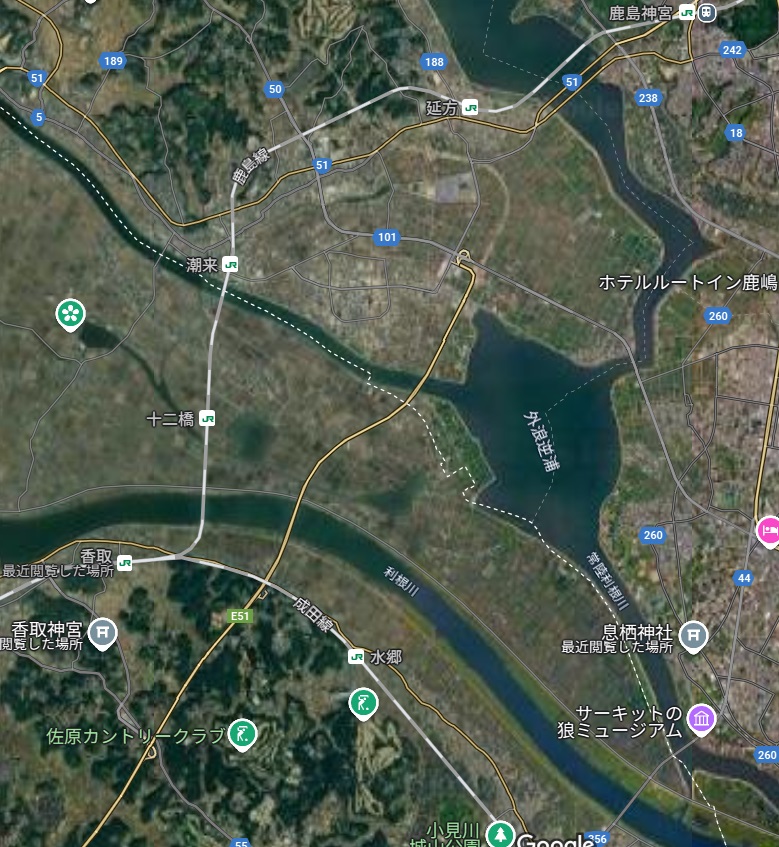The image size is (779, 847).
Task: Click the 潮来 JR station icon
Action: [x=230, y=265]
